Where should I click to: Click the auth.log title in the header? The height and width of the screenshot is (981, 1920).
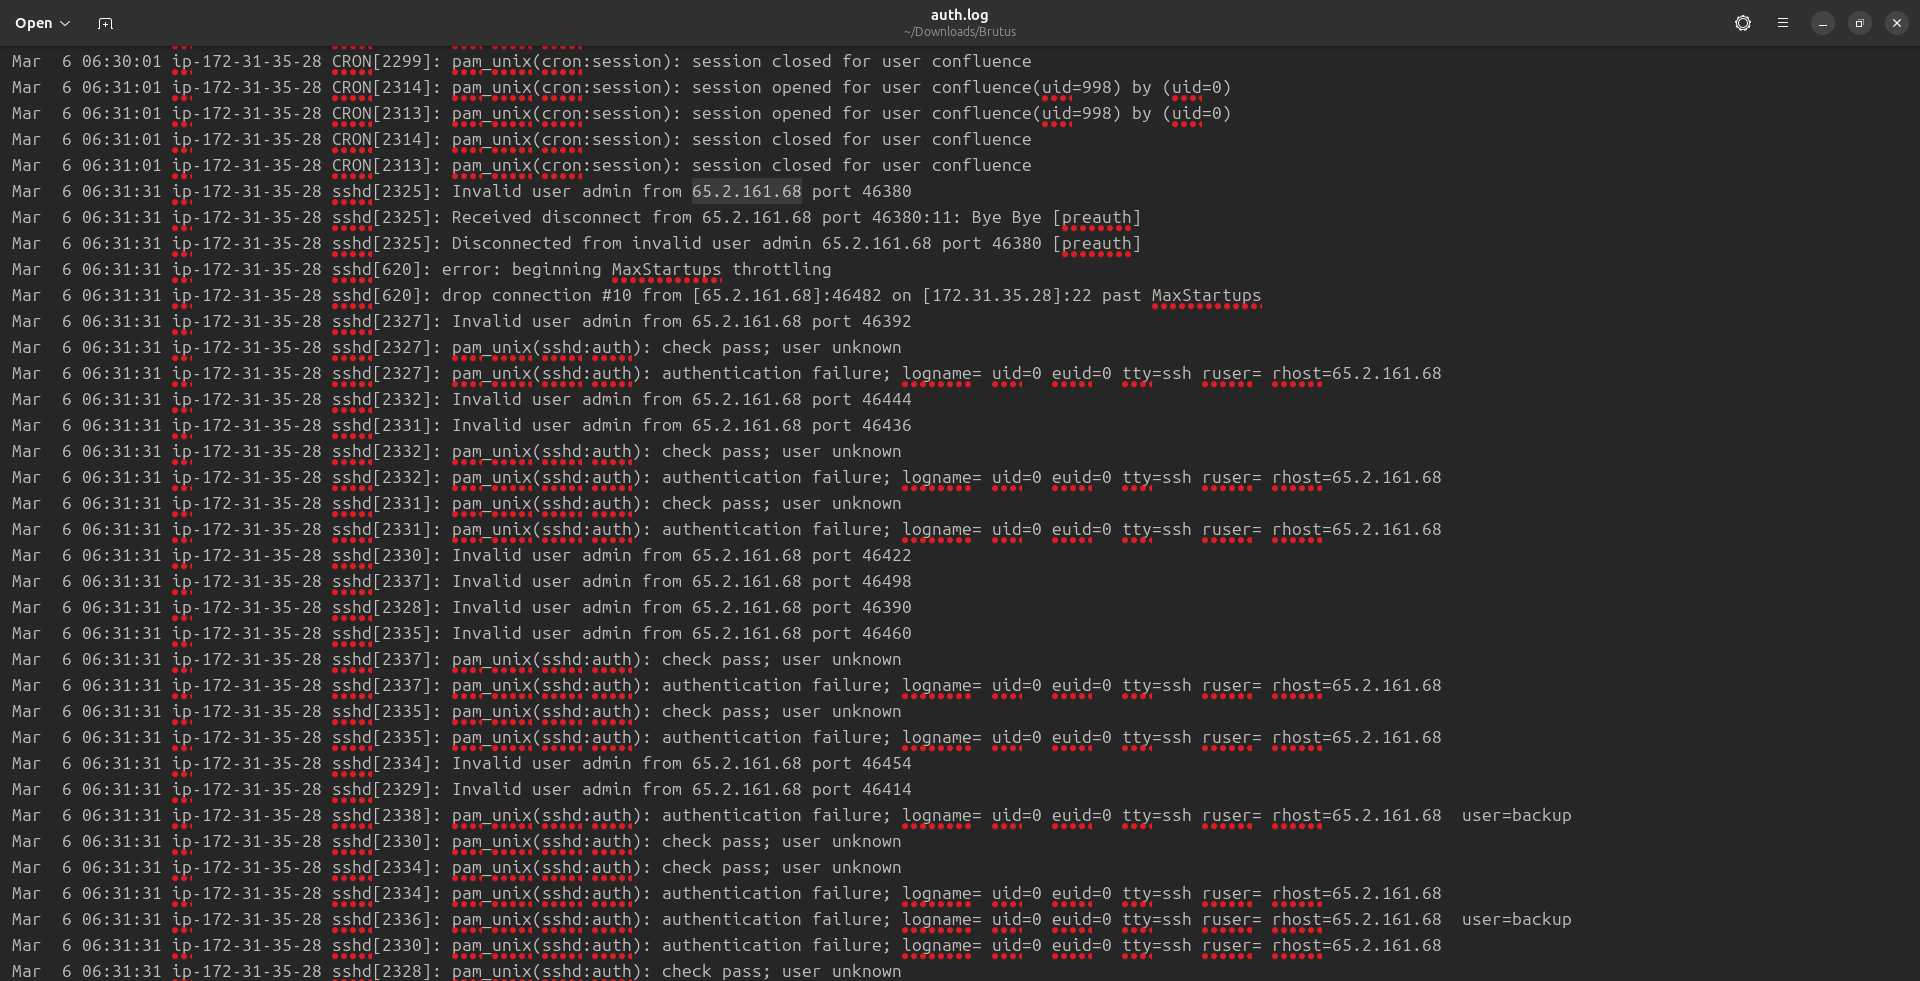click(x=960, y=15)
